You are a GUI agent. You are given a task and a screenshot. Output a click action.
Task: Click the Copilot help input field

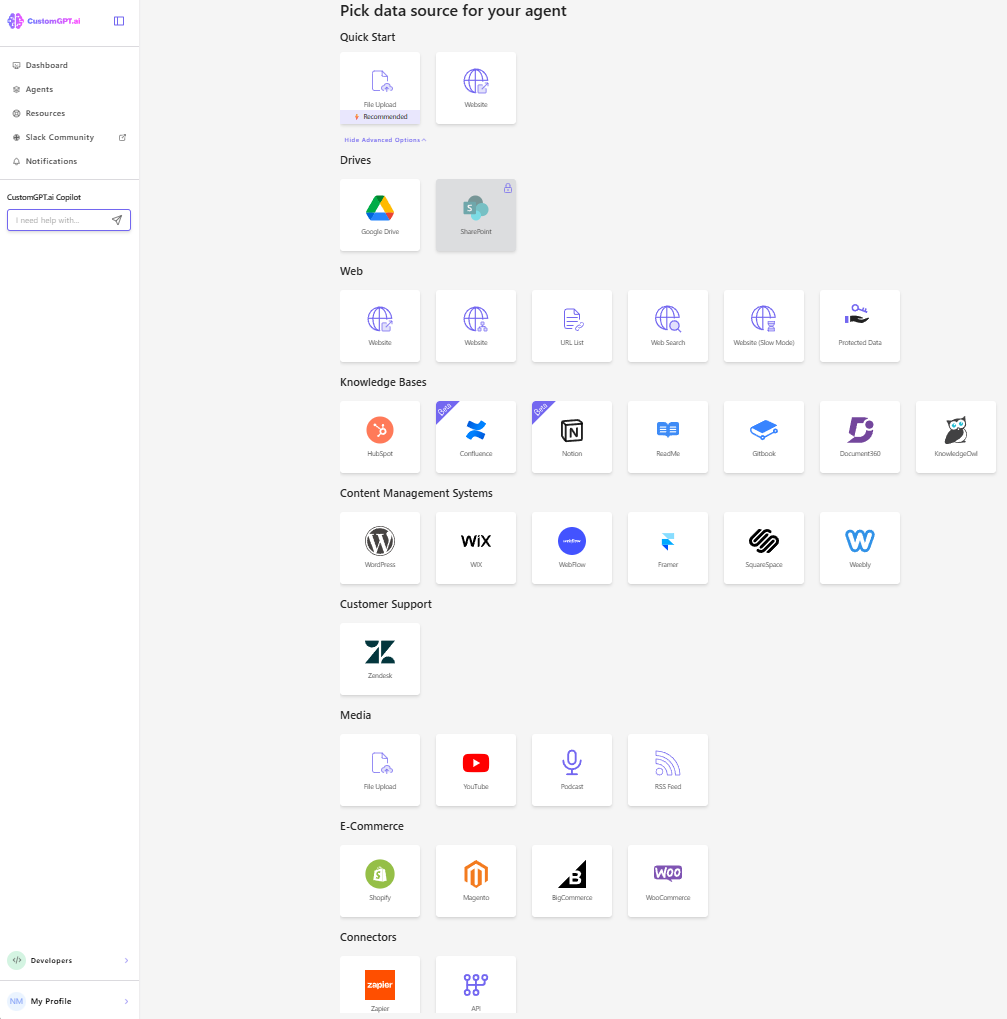point(58,220)
